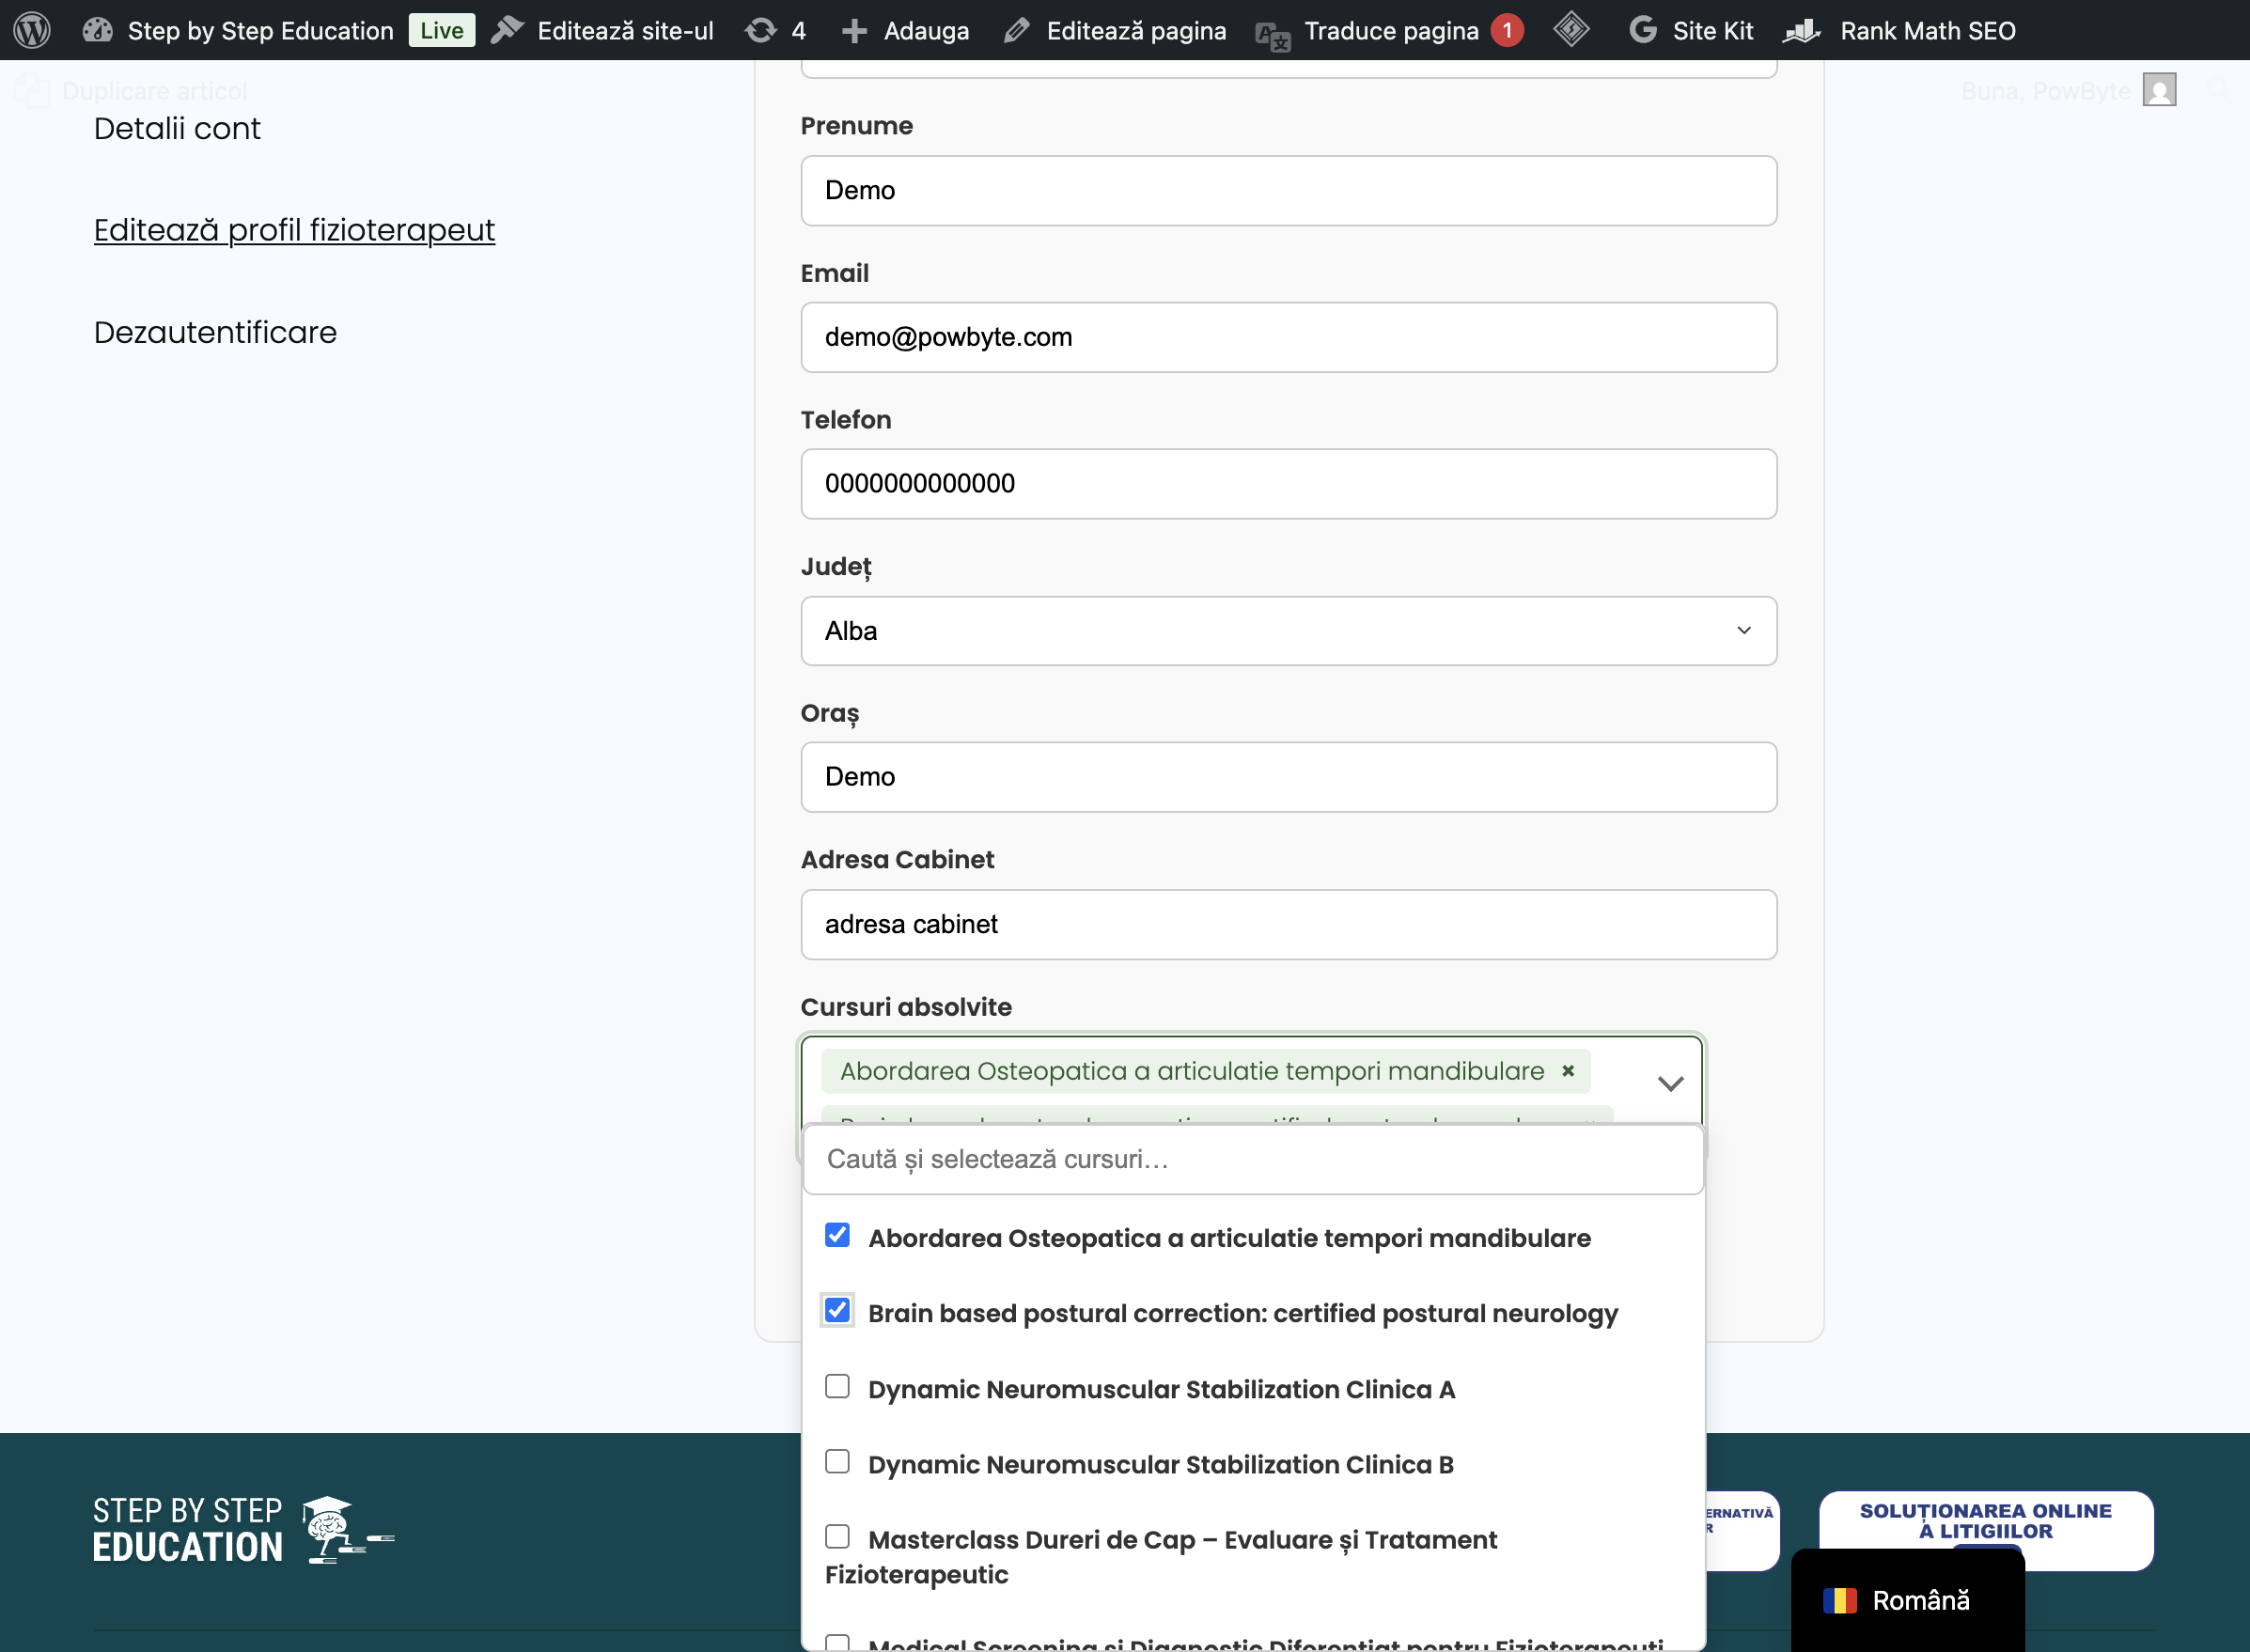Check Dynamic Neuromuscular Stabilization Clinica B
The height and width of the screenshot is (1652, 2250).
pos(837,1462)
